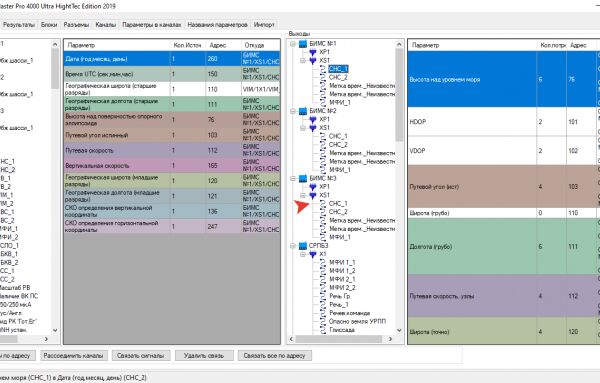The width and height of the screenshot is (600, 383).
Task: Select the Параметры в каналах tab
Action: [152, 24]
